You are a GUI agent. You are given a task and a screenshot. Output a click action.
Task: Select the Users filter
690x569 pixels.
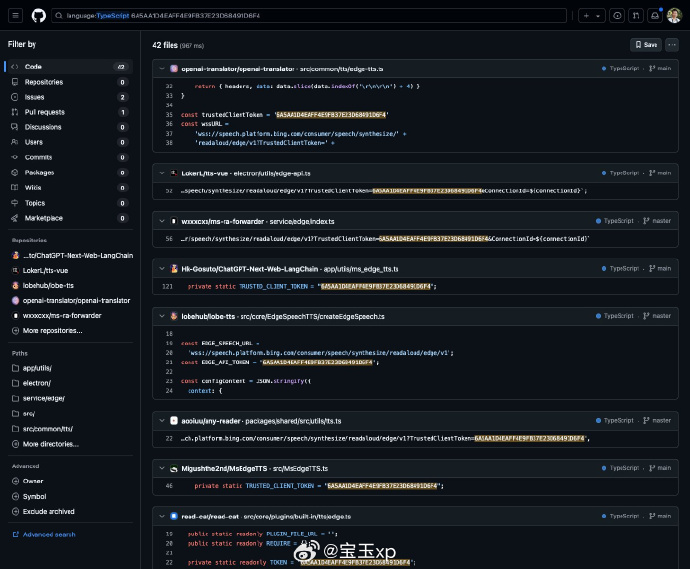coord(70,142)
